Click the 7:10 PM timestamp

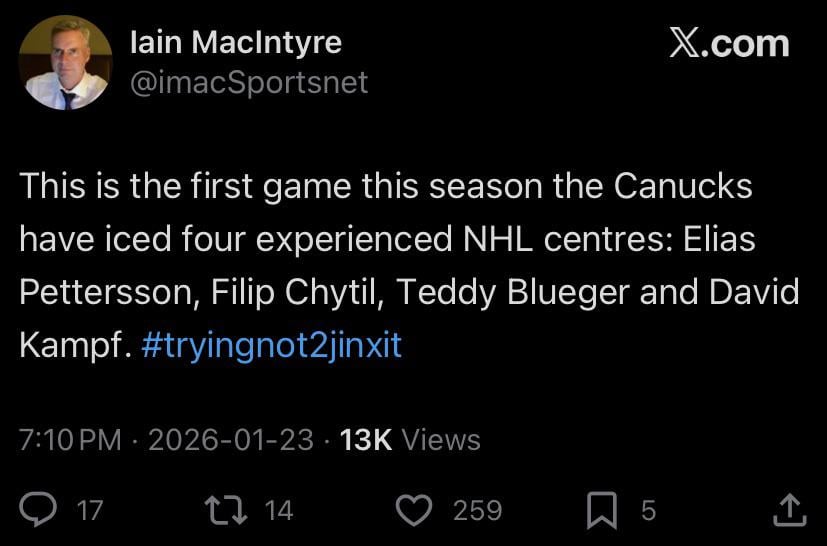[70, 440]
